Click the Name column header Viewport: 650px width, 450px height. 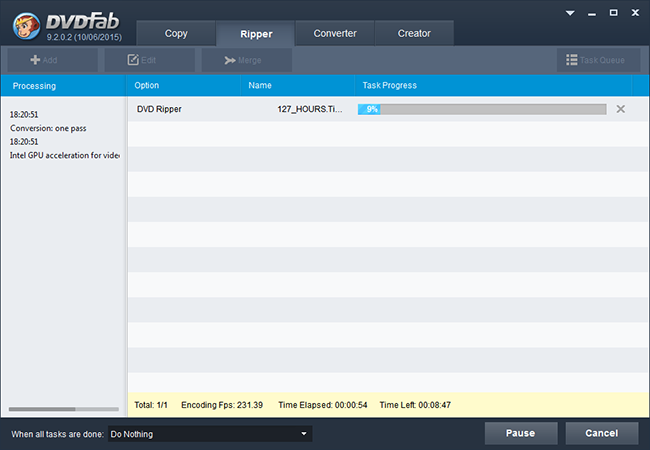[x=297, y=86]
